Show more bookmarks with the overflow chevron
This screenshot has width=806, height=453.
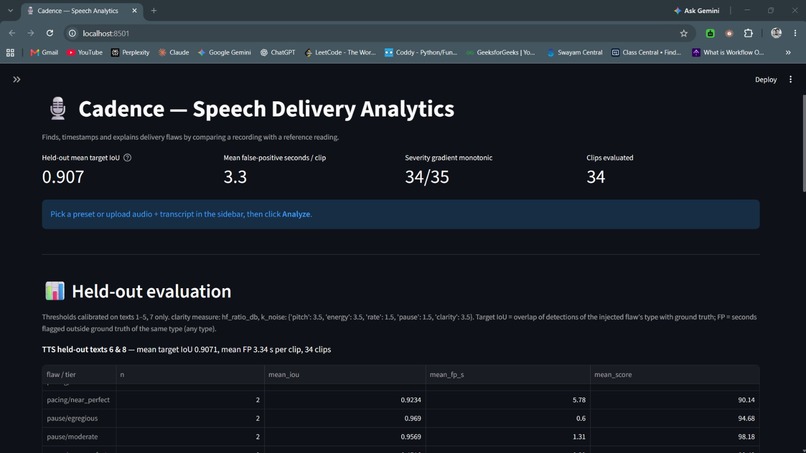788,52
